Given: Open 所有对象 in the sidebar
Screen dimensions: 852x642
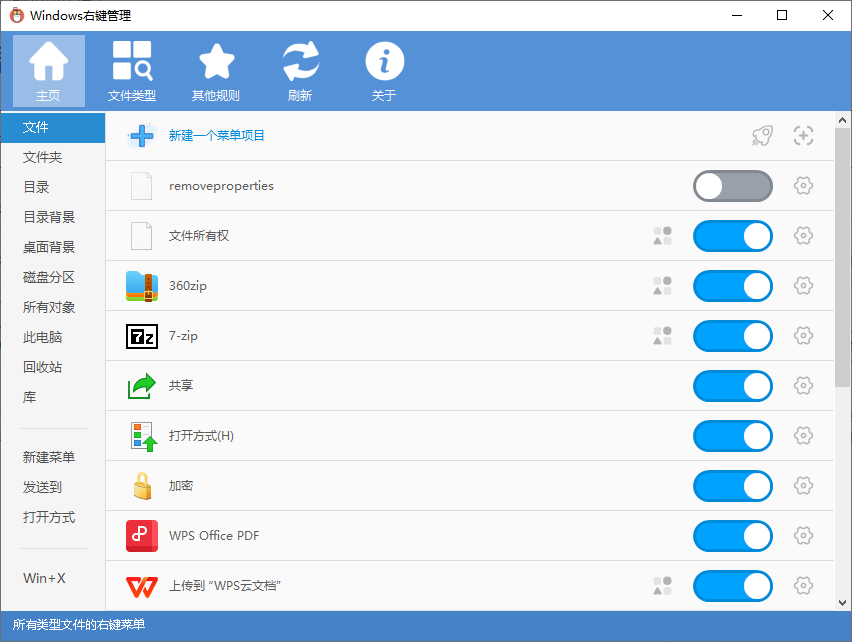Looking at the screenshot, I should pyautogui.click(x=53, y=307).
